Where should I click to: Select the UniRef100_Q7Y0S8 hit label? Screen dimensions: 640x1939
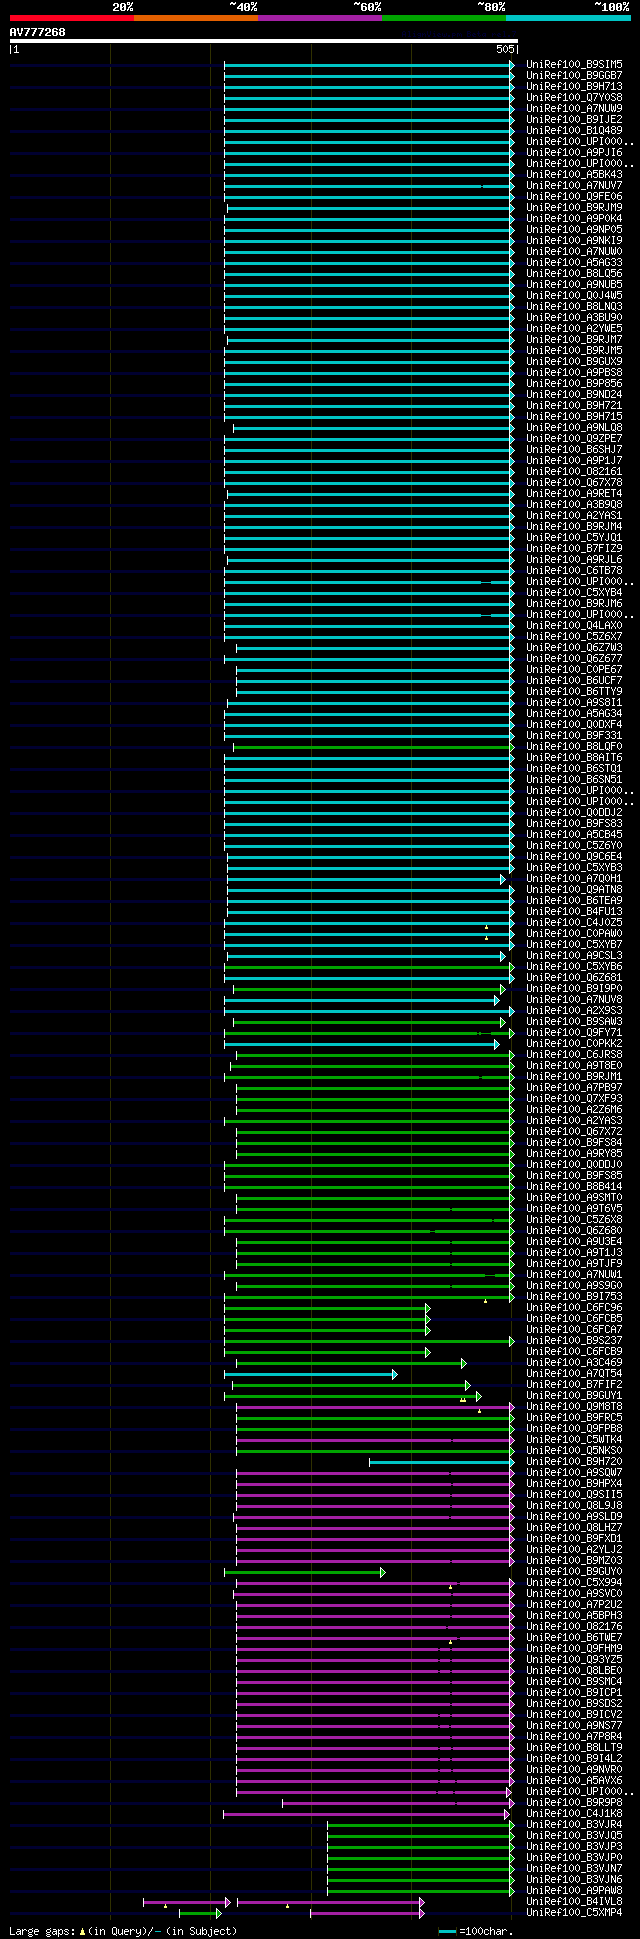coord(574,97)
